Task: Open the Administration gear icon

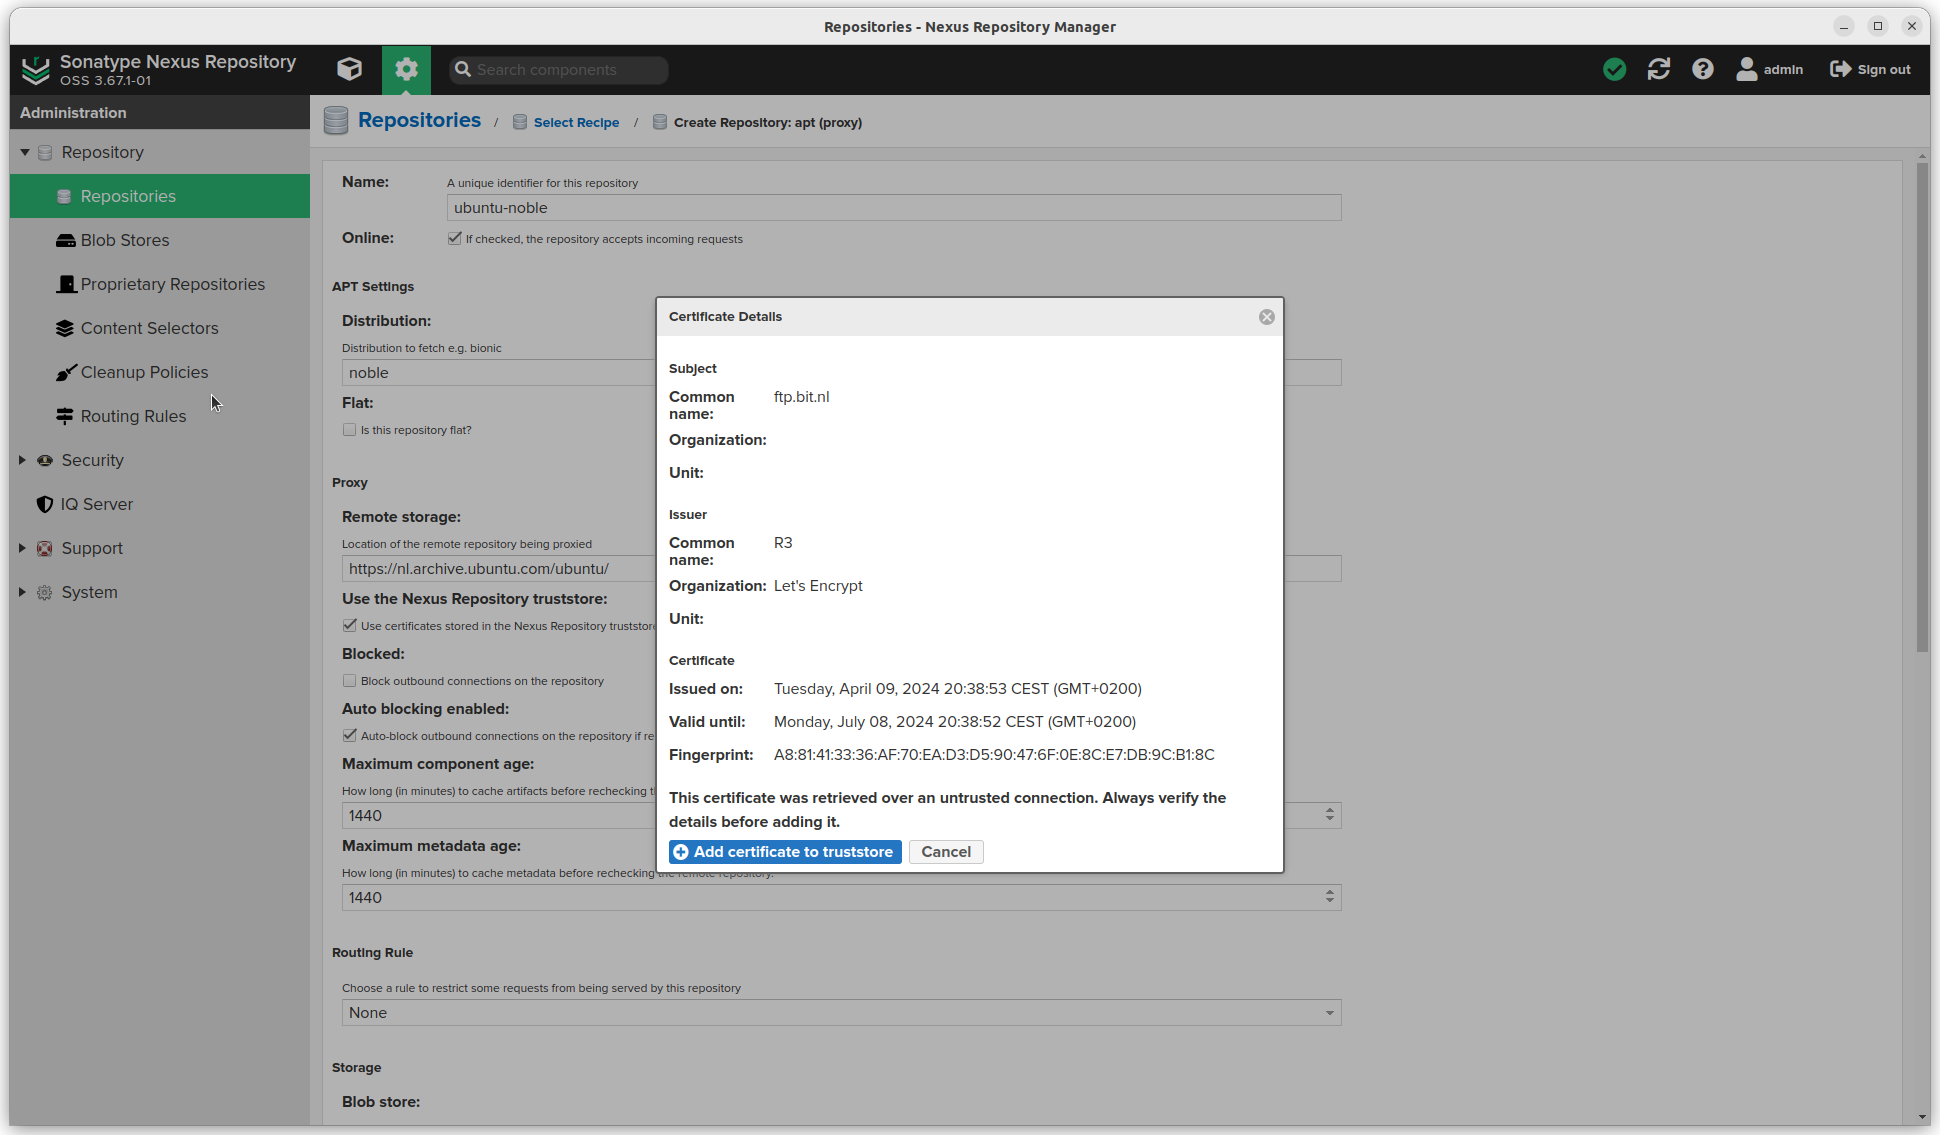Action: tap(406, 69)
